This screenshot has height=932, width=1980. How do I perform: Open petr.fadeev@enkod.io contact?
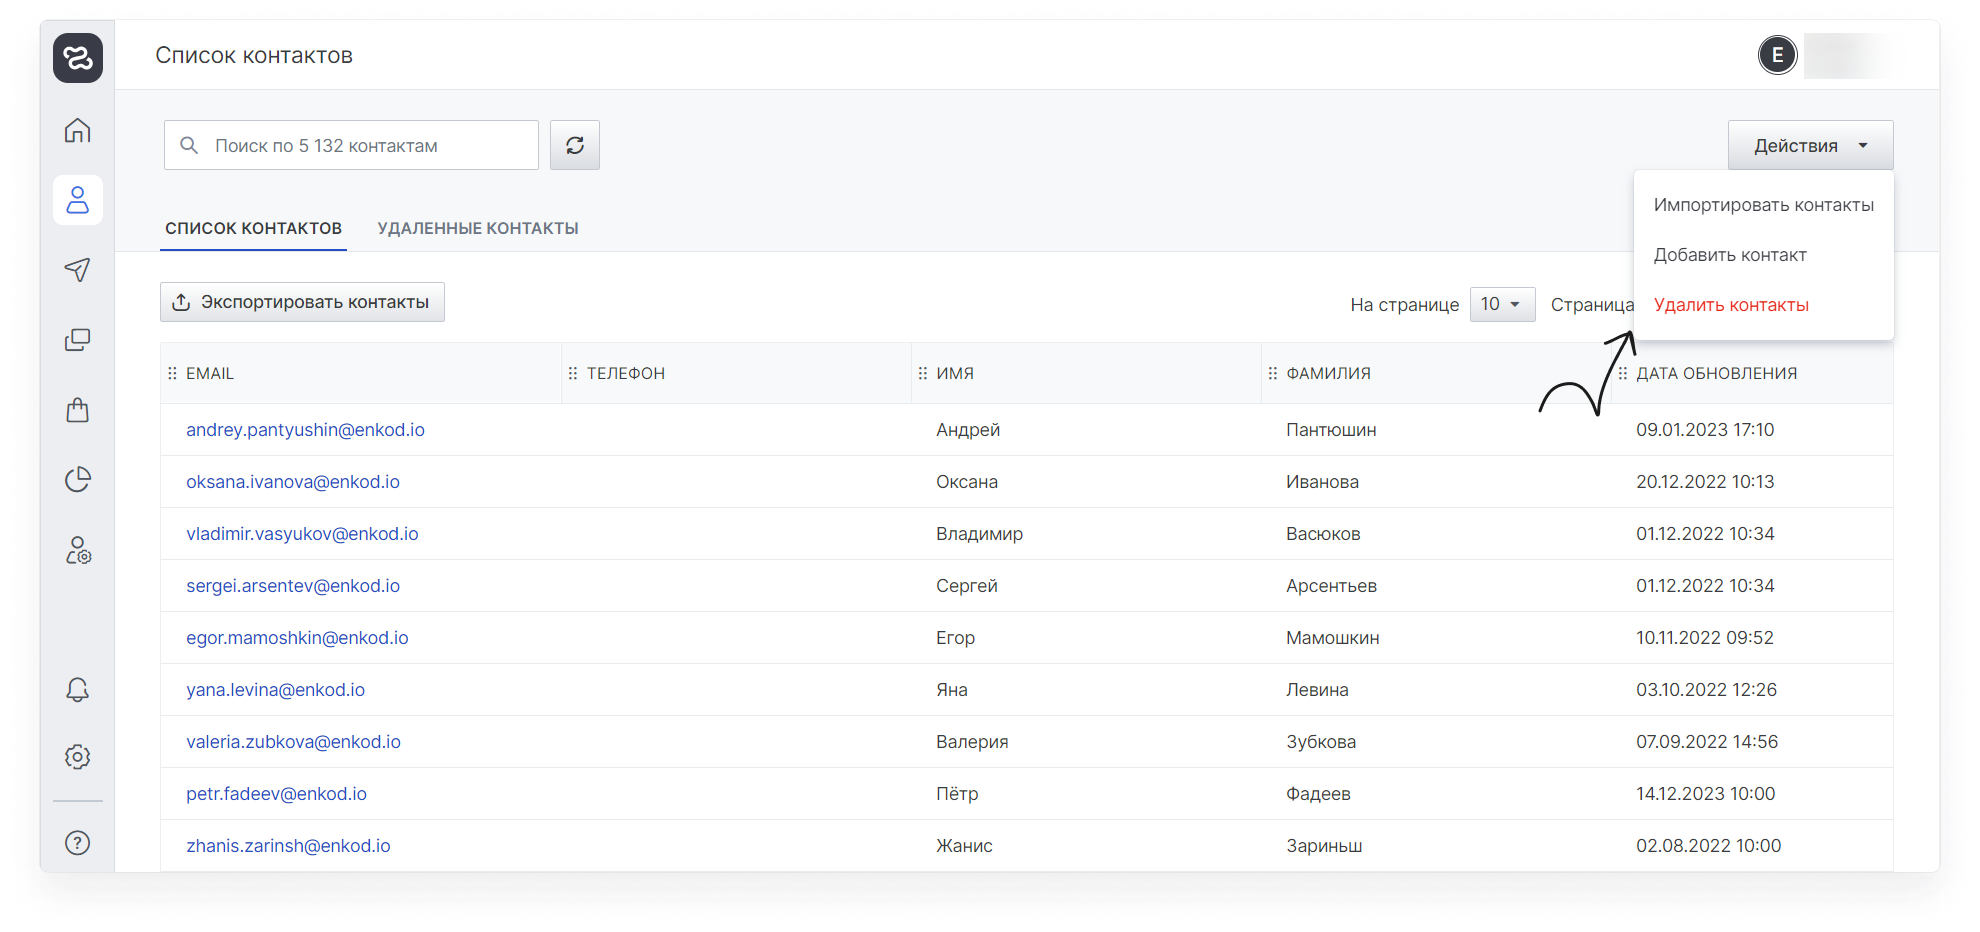point(276,794)
